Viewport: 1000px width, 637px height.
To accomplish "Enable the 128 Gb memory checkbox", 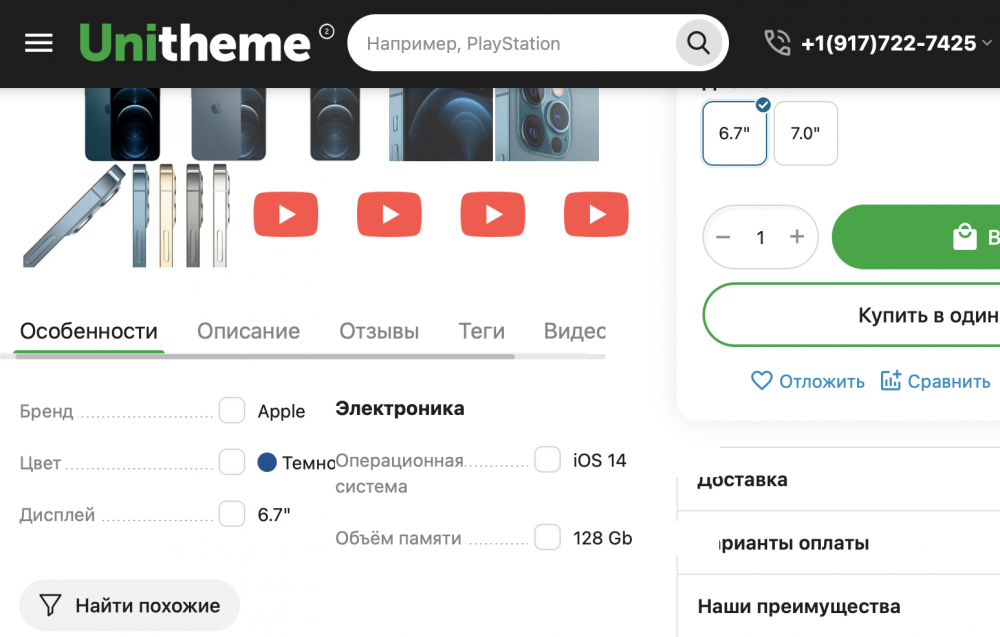I will (x=547, y=537).
